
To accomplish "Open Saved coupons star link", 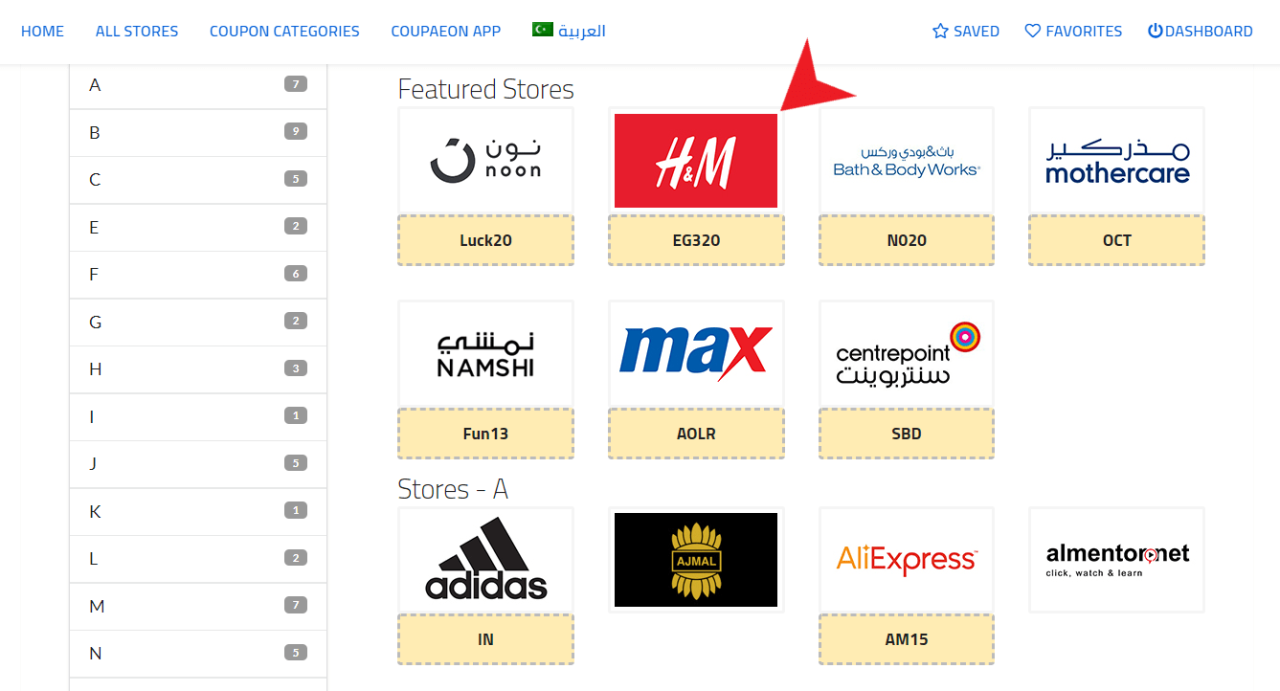I will 966,31.
